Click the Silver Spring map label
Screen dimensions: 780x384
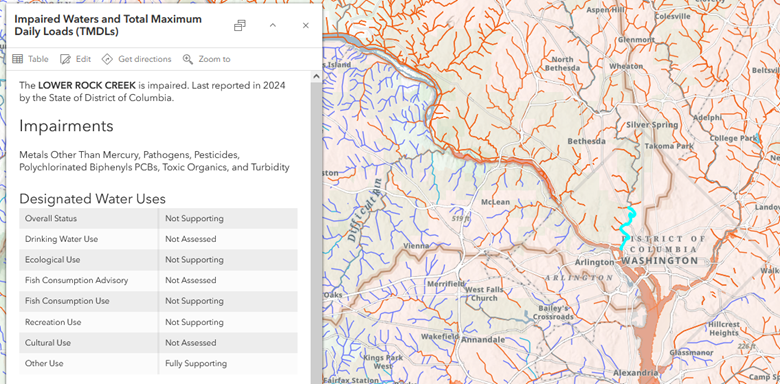(652, 125)
